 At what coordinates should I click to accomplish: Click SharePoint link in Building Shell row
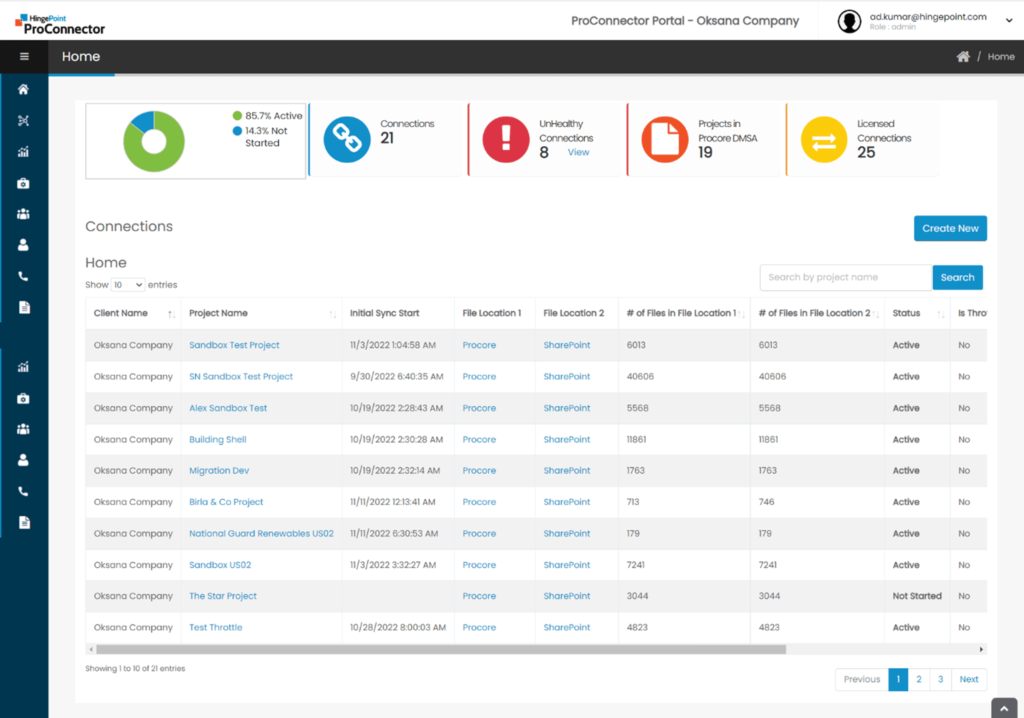point(567,440)
